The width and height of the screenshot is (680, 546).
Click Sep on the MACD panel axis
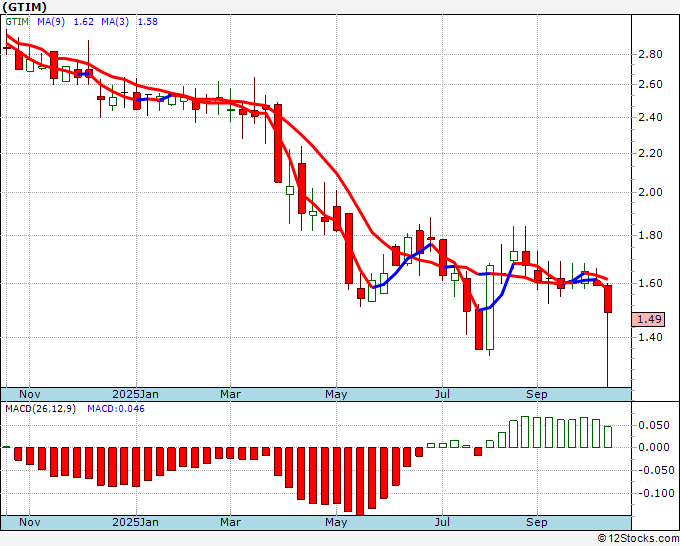point(536,522)
